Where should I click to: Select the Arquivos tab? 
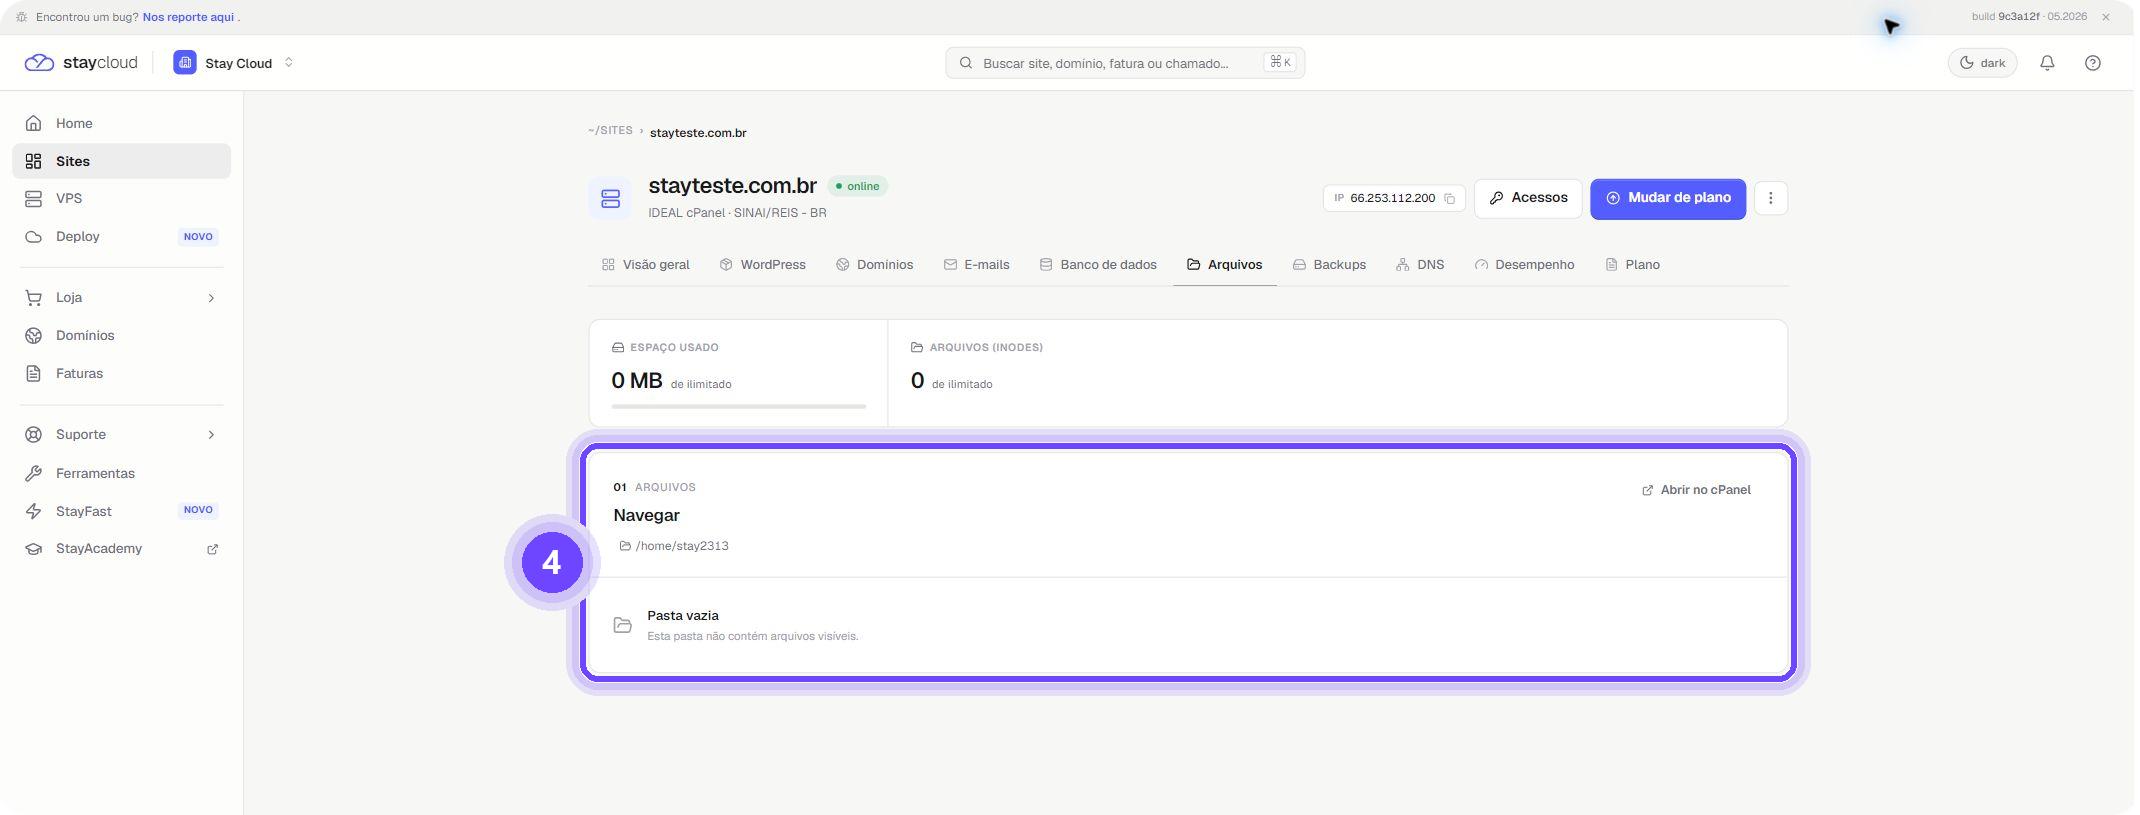click(x=1225, y=265)
